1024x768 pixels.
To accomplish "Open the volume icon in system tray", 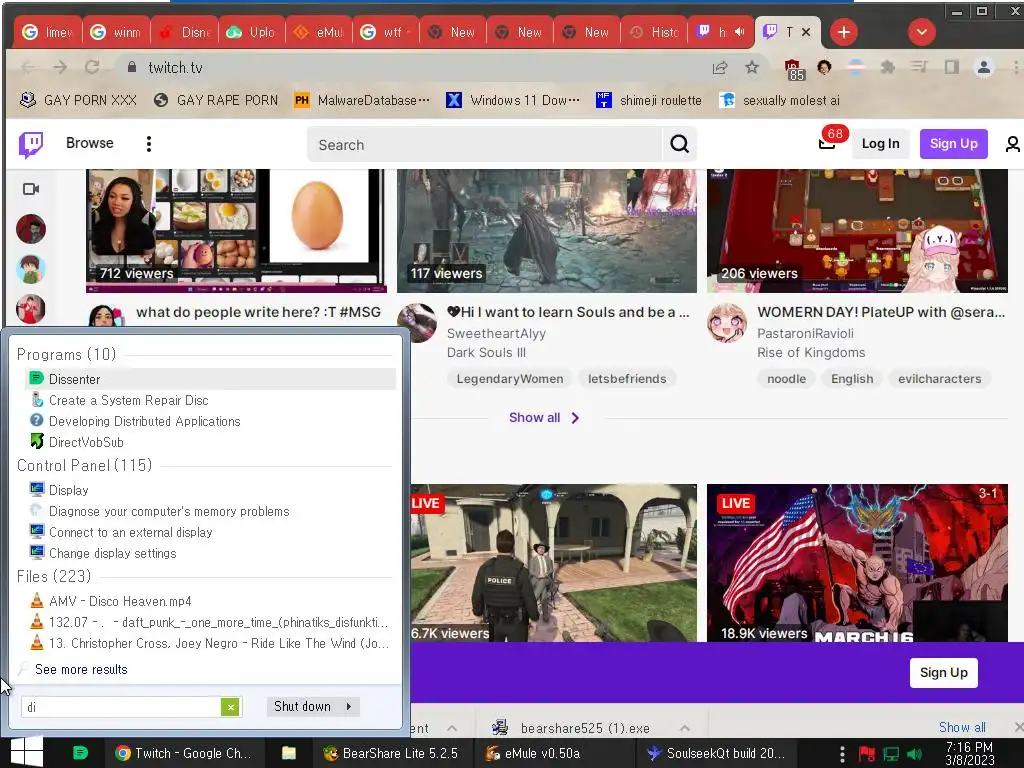I will 914,754.
